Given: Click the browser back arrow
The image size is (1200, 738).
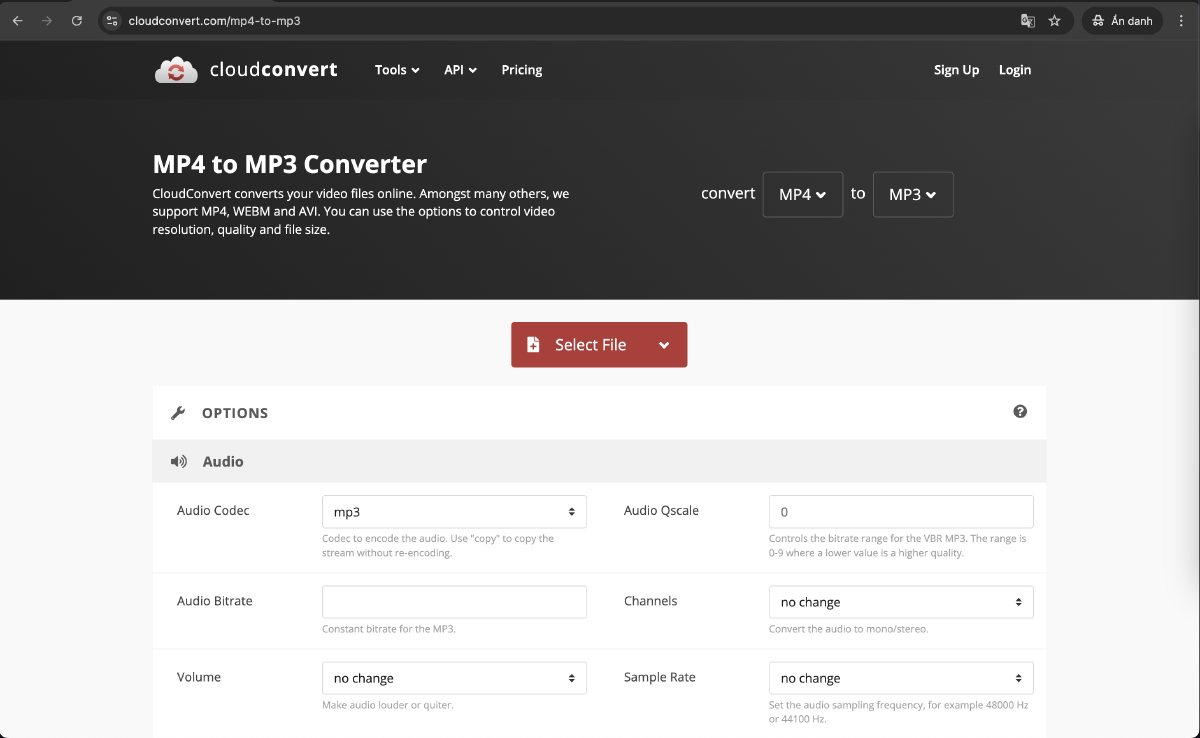Looking at the screenshot, I should (x=17, y=20).
